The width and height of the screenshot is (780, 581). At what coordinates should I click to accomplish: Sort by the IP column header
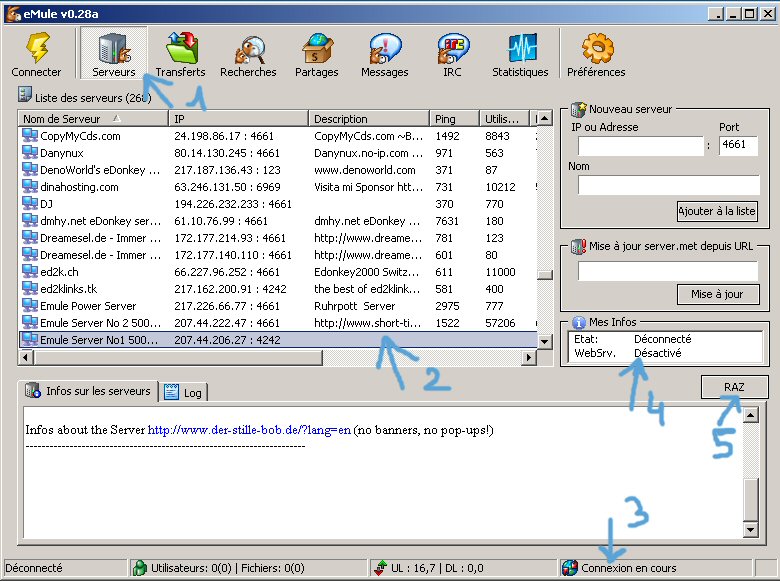click(x=239, y=119)
